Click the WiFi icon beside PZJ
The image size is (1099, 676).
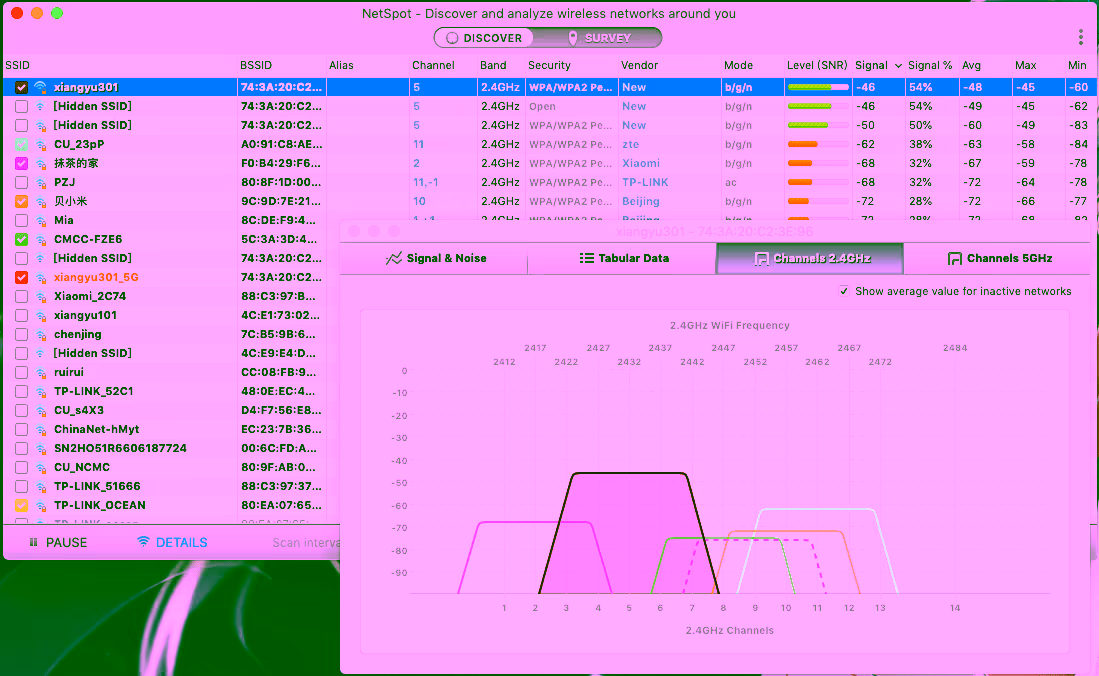pyautogui.click(x=41, y=182)
